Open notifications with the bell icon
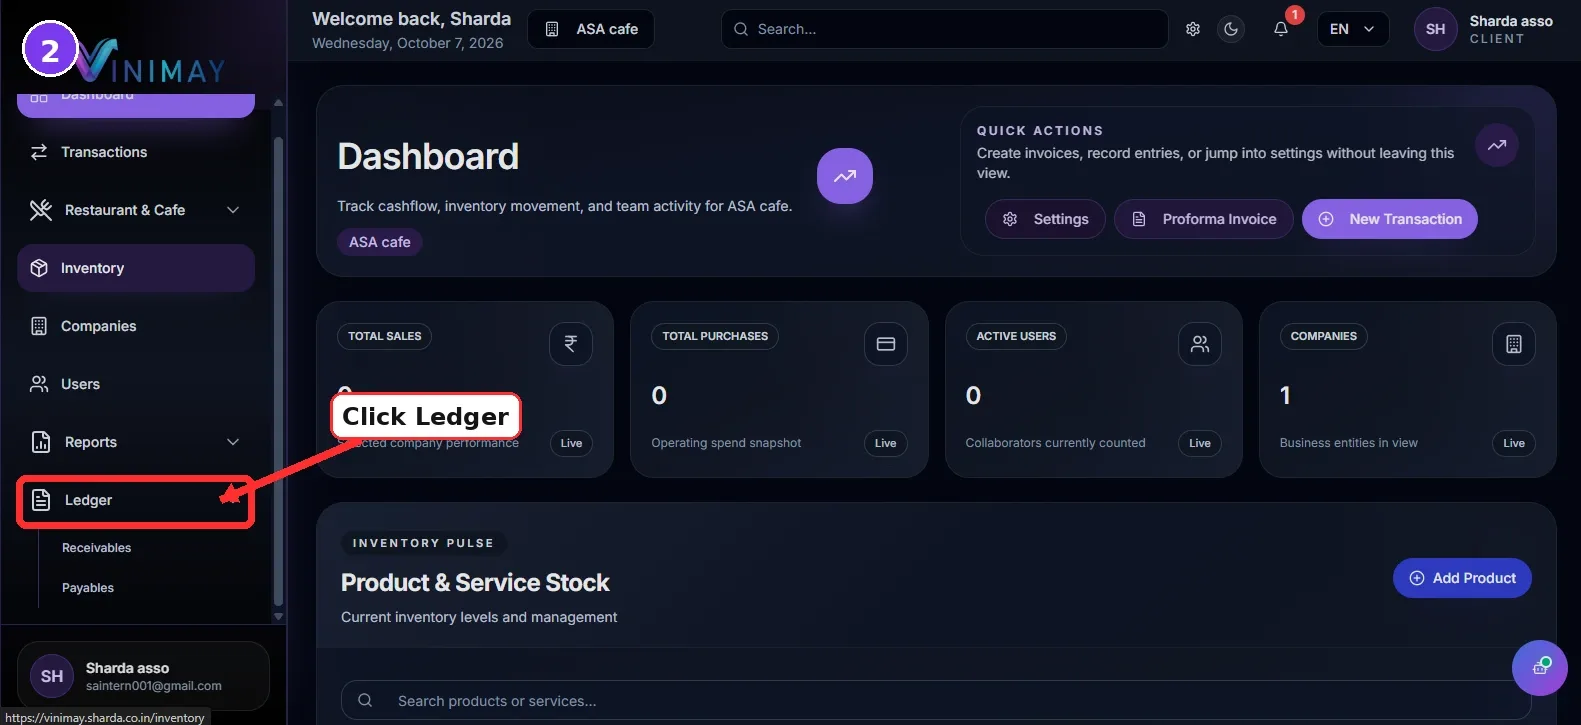The height and width of the screenshot is (725, 1581). point(1281,29)
